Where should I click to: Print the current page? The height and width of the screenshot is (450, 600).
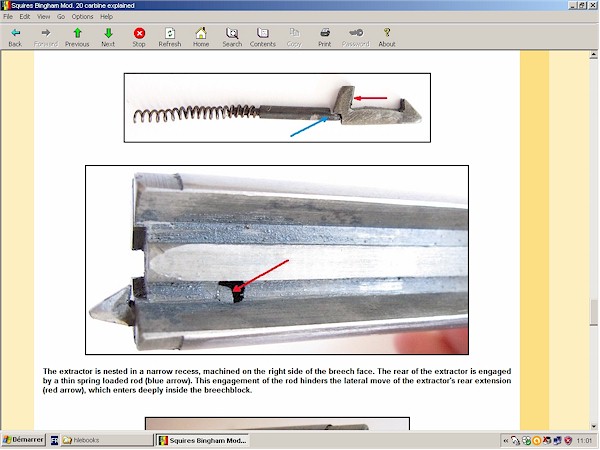tap(324, 37)
